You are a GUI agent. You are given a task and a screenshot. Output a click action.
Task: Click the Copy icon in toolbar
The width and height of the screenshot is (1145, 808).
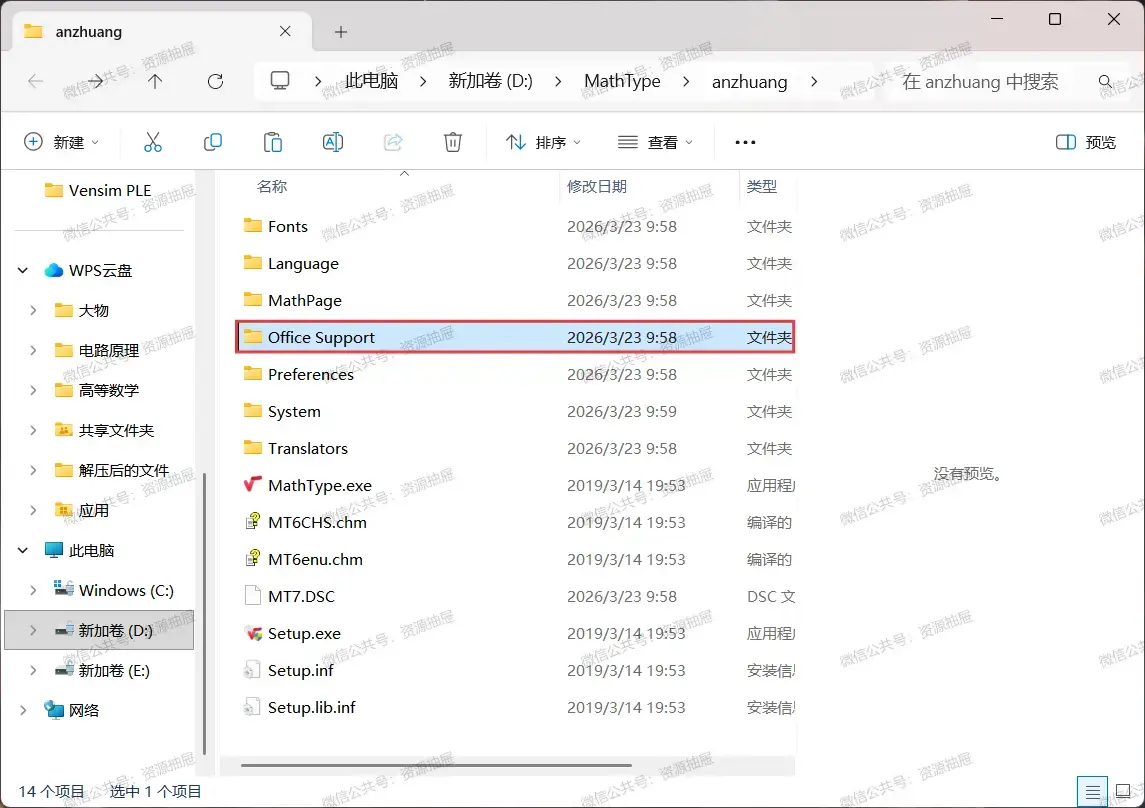[212, 142]
